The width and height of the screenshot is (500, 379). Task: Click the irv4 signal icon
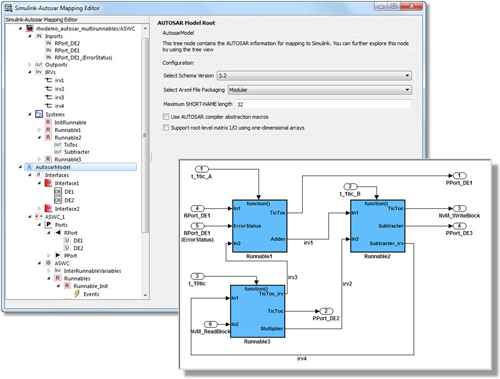coord(49,105)
